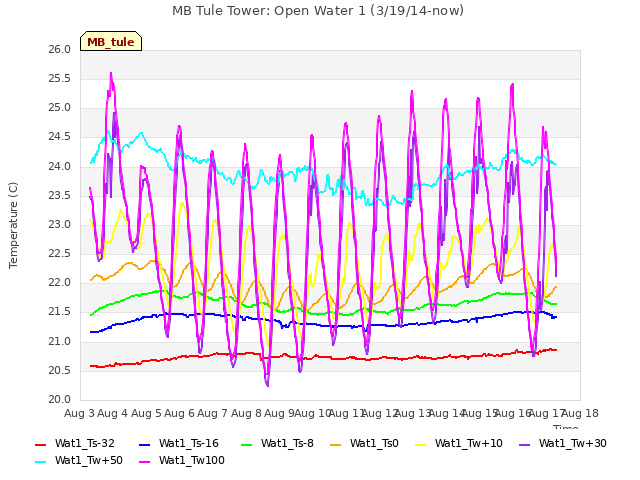The image size is (640, 480).
Task: Click the 25.0 y-axis tick label
Action: (x=60, y=108)
